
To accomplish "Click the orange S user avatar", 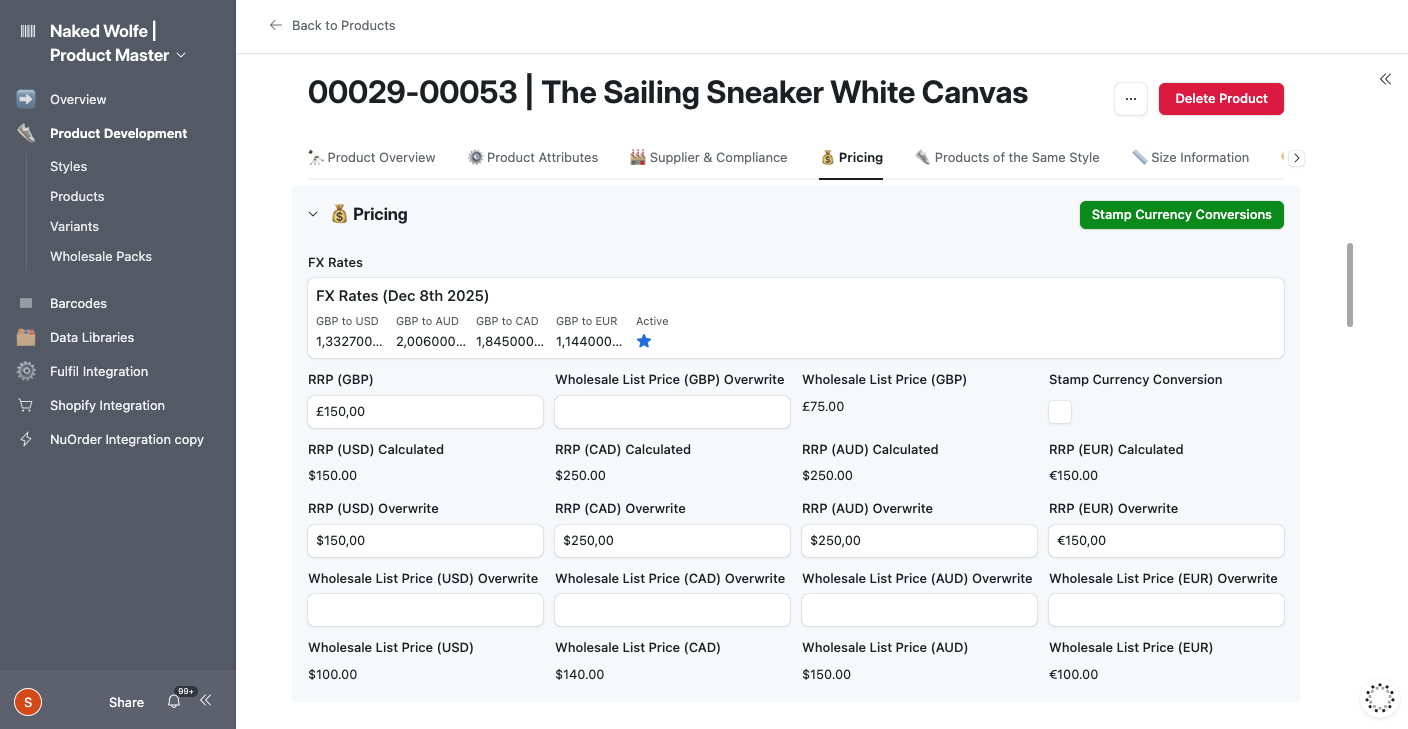I will click(x=28, y=702).
